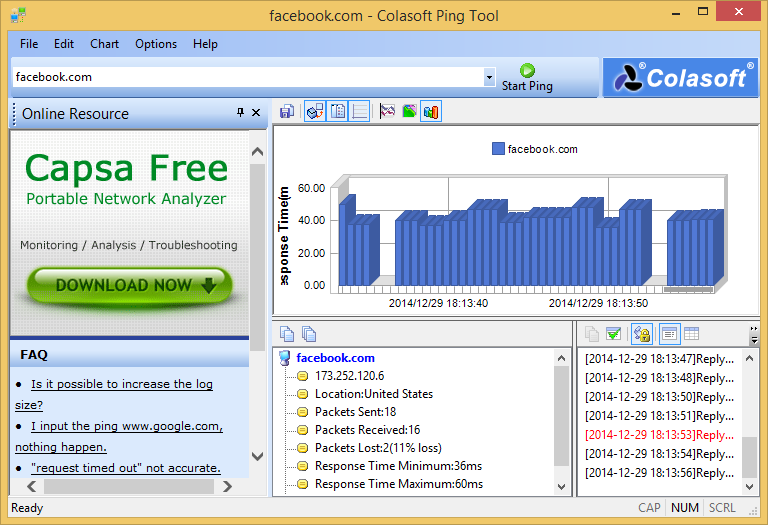Viewport: 768px width, 525px height.
Task: Click the summary tree up scroll arrow
Action: pyautogui.click(x=561, y=358)
